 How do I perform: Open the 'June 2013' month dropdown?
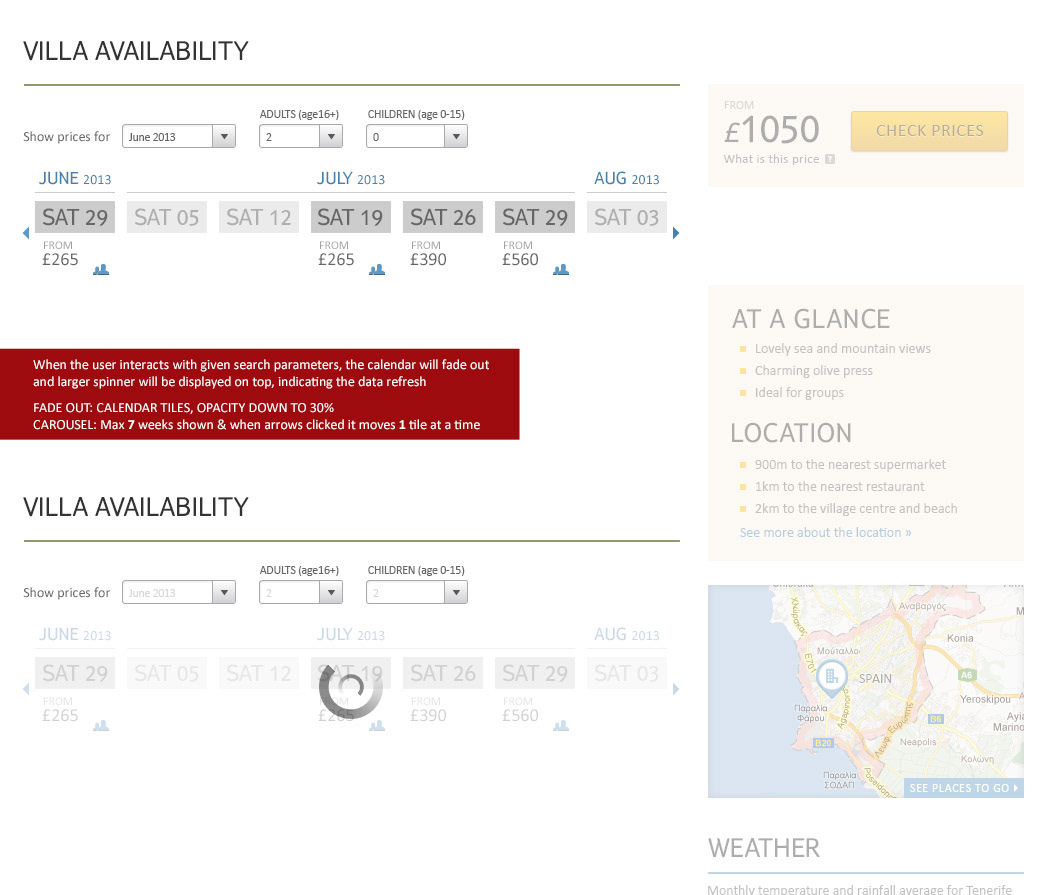(x=179, y=137)
